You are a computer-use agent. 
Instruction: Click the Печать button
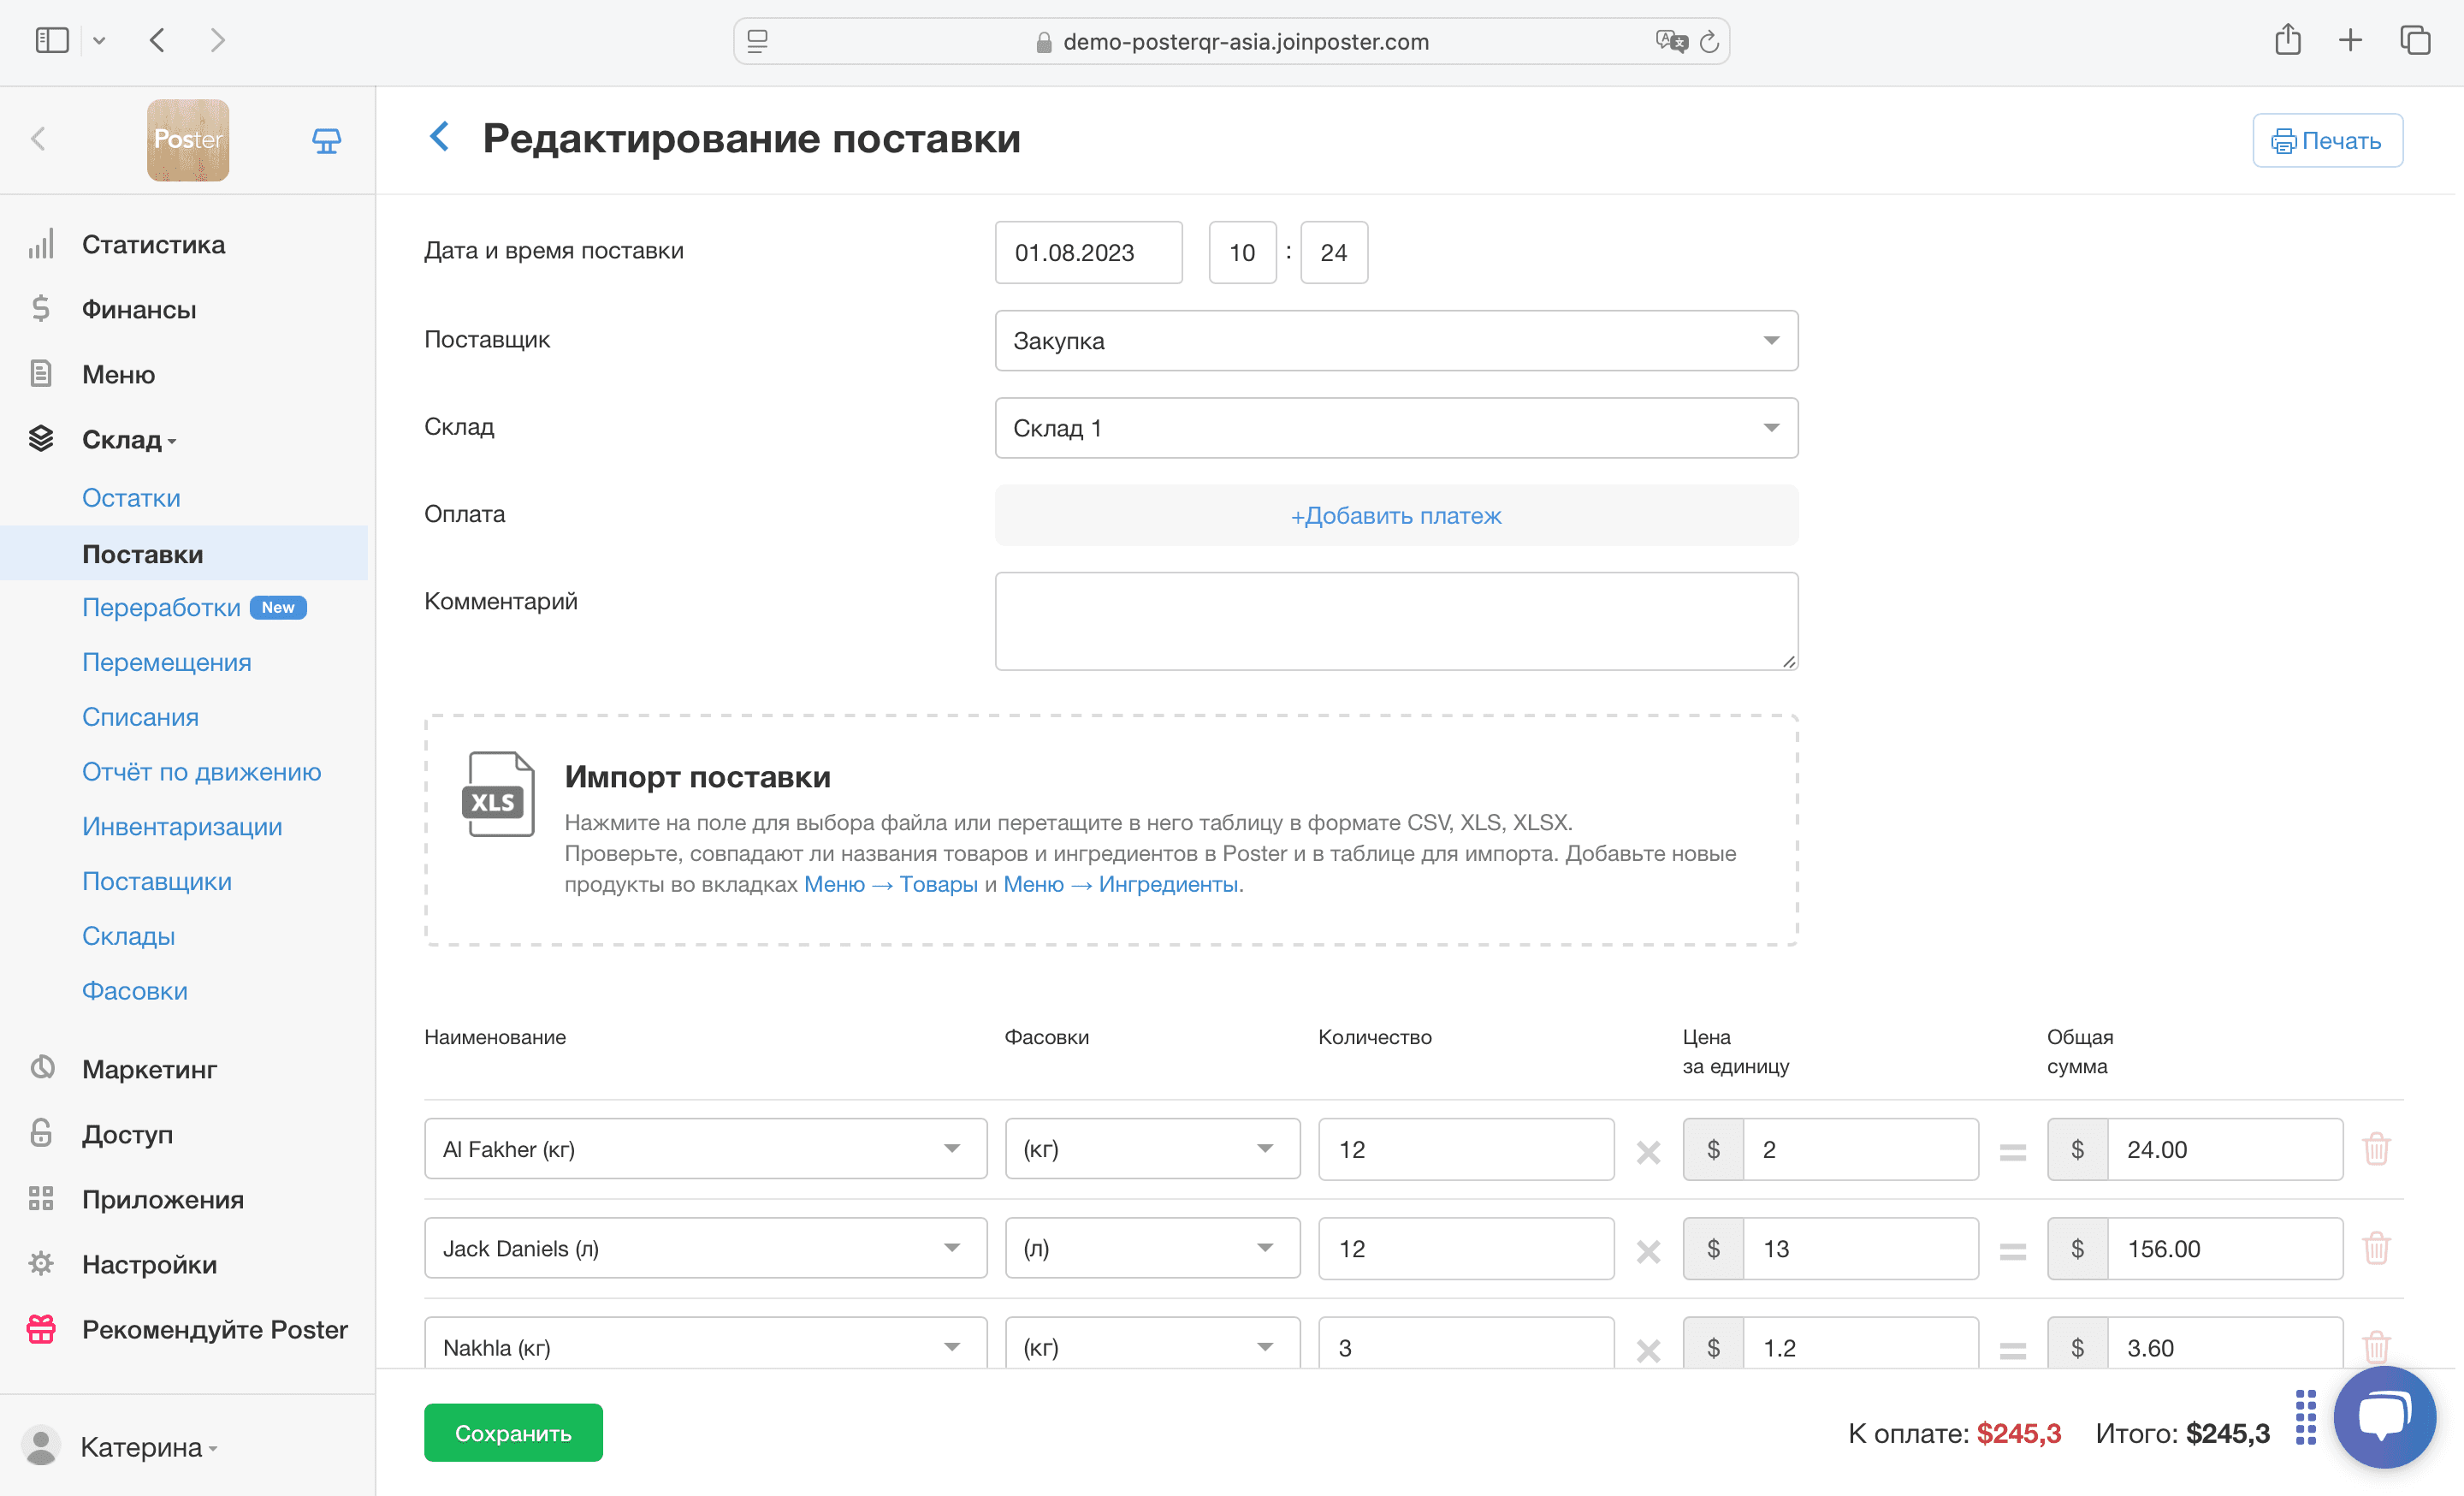(2328, 140)
